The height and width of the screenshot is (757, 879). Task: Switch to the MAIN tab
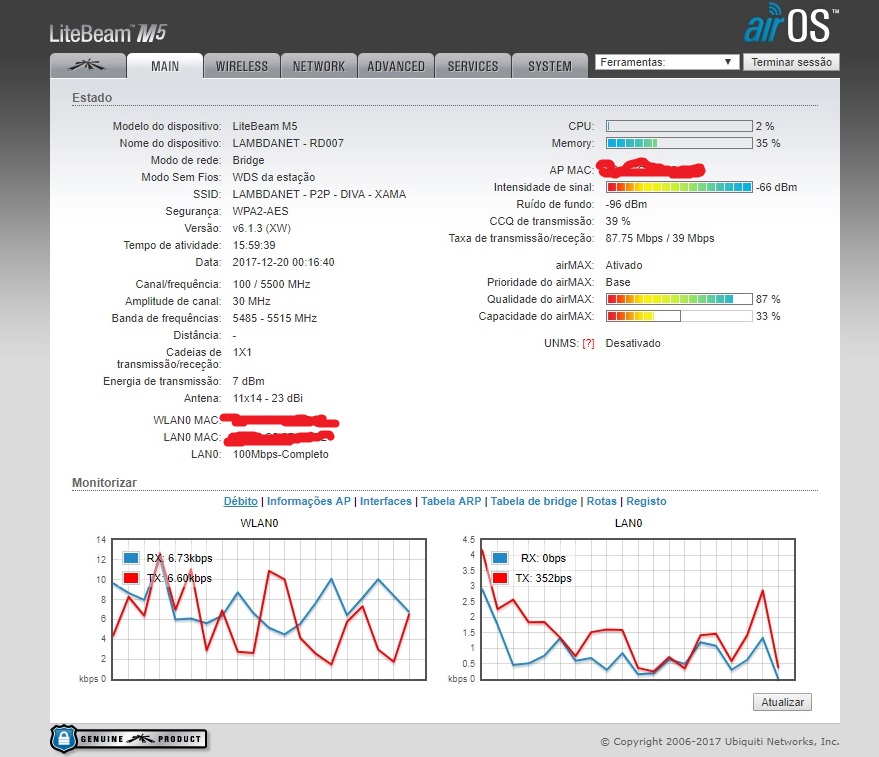(165, 66)
